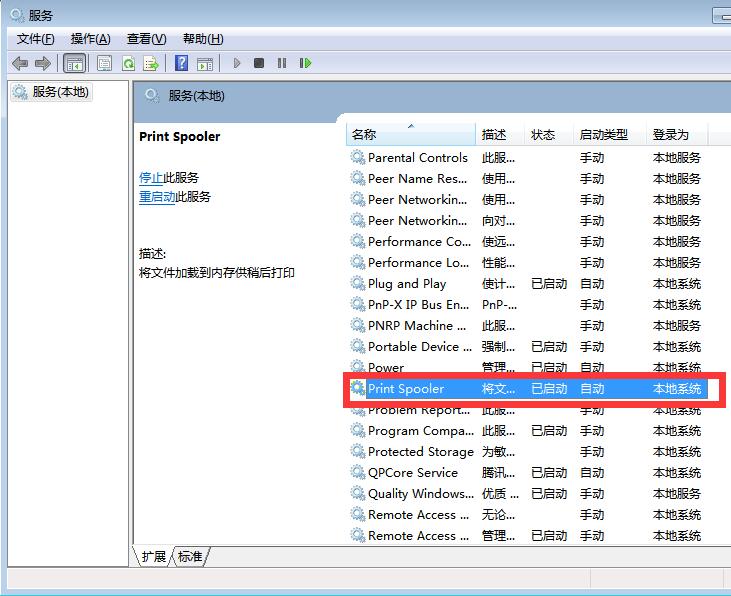Screen dimensions: 731x596
Task: Click the 停止 link to stop service
Action: pyautogui.click(x=150, y=177)
